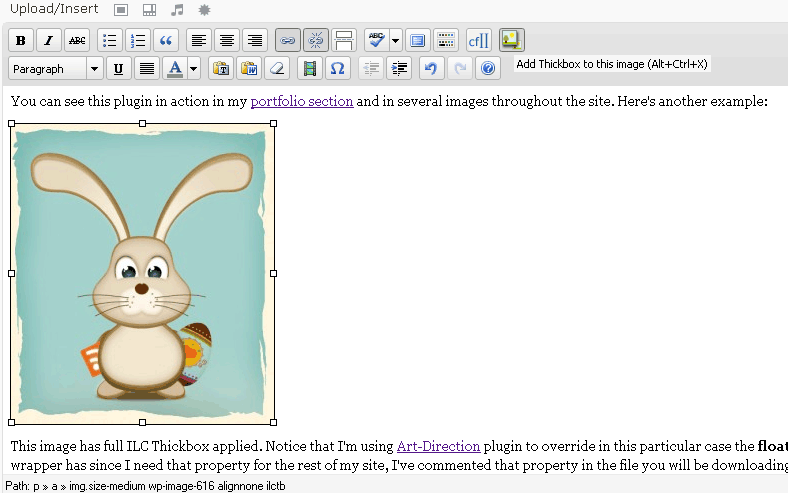Insert a link using chain icon

point(288,40)
